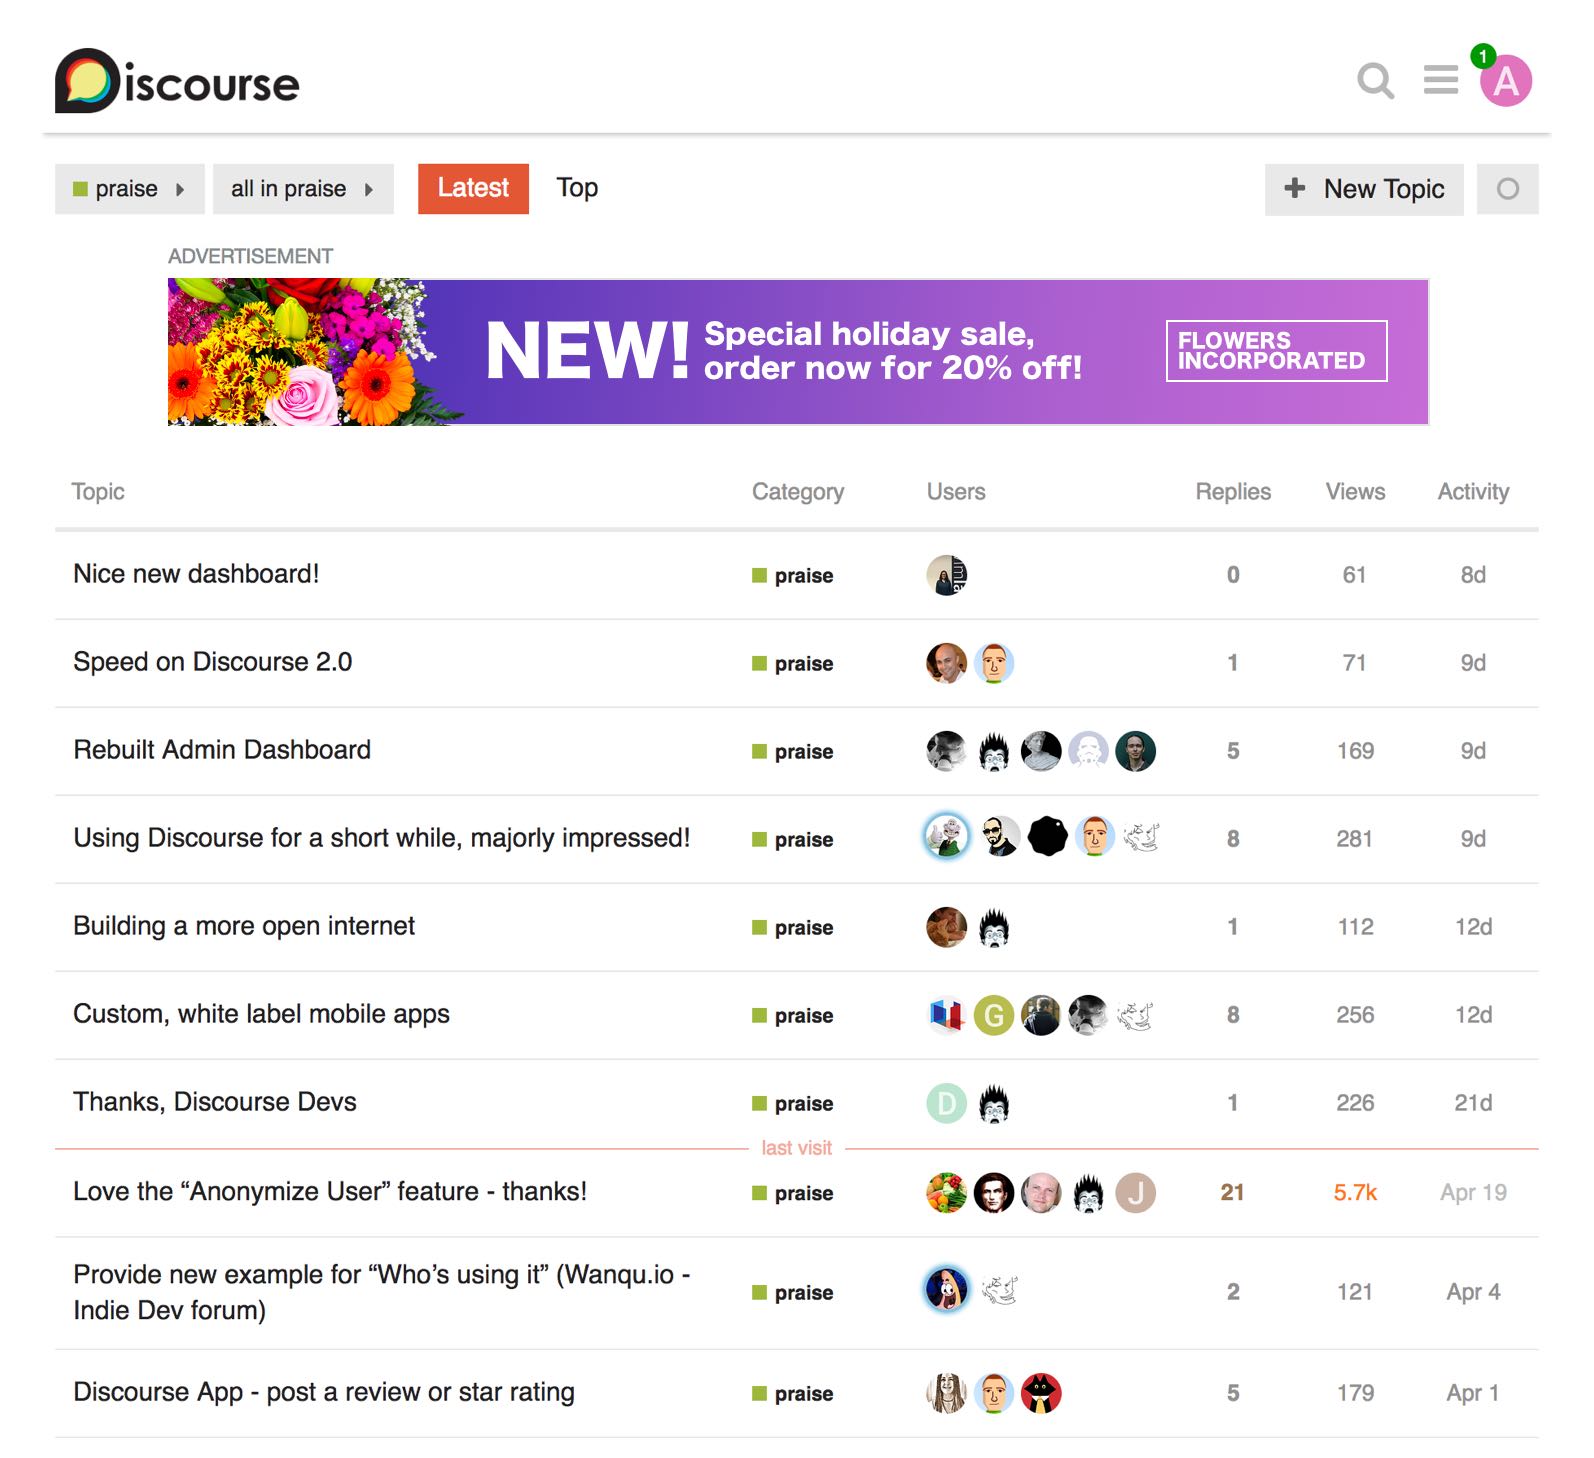Open the search panel
Image resolution: width=1594 pixels, height=1458 pixels.
(1377, 83)
